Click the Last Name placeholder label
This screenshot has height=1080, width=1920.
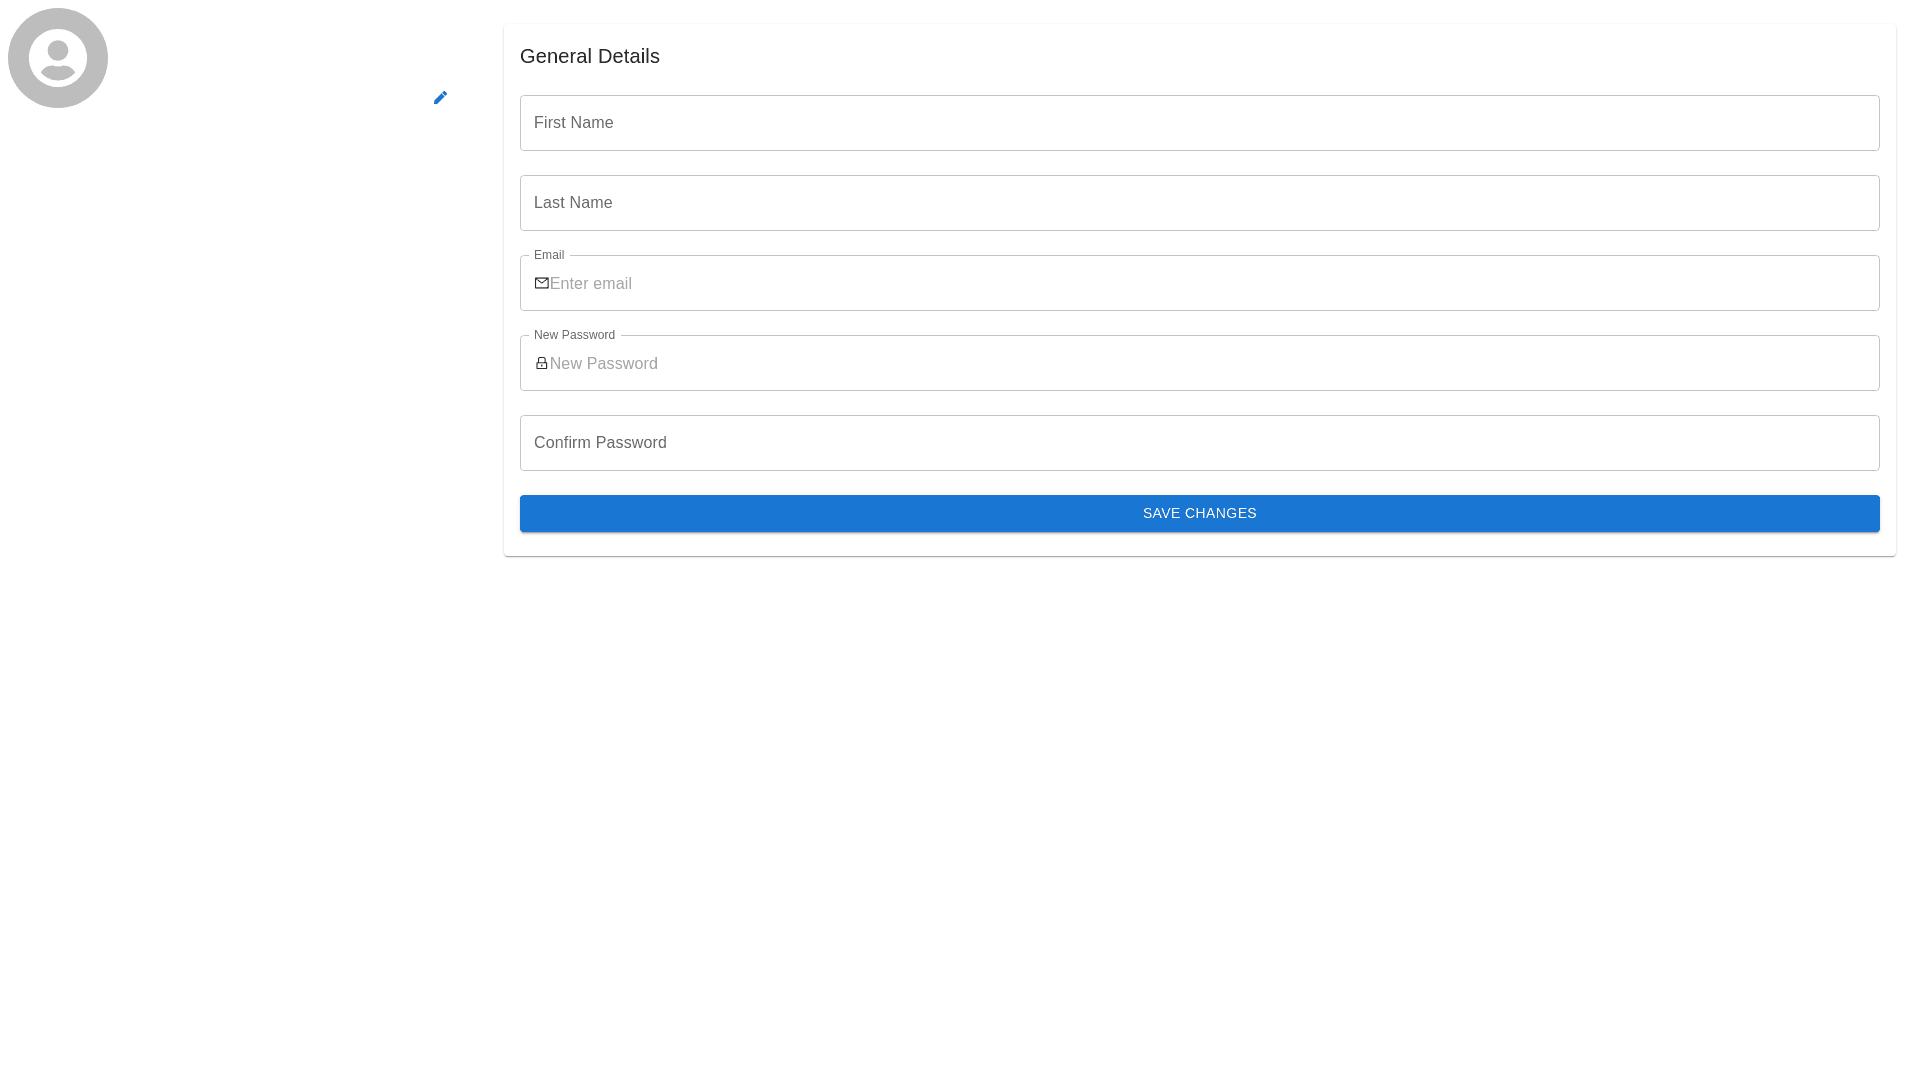(573, 203)
